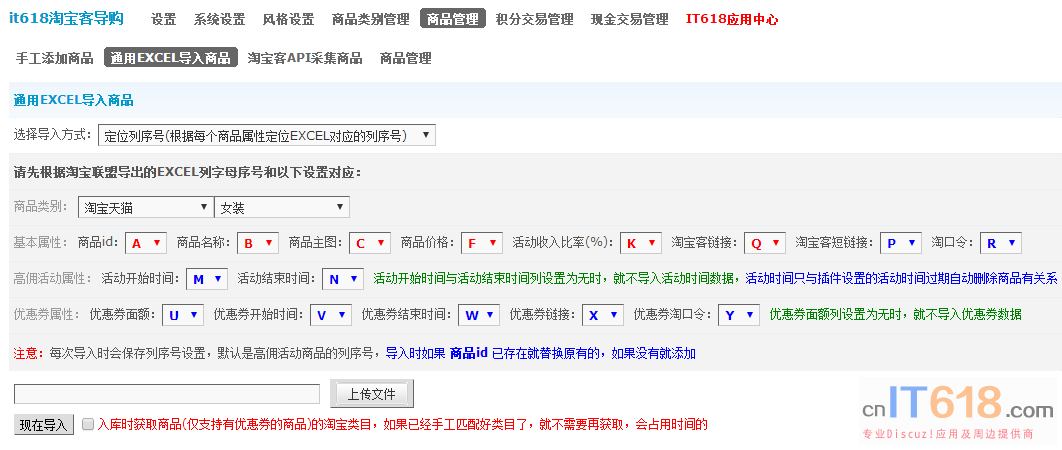Select the highlighted 商品管理 top menu

(x=453, y=19)
